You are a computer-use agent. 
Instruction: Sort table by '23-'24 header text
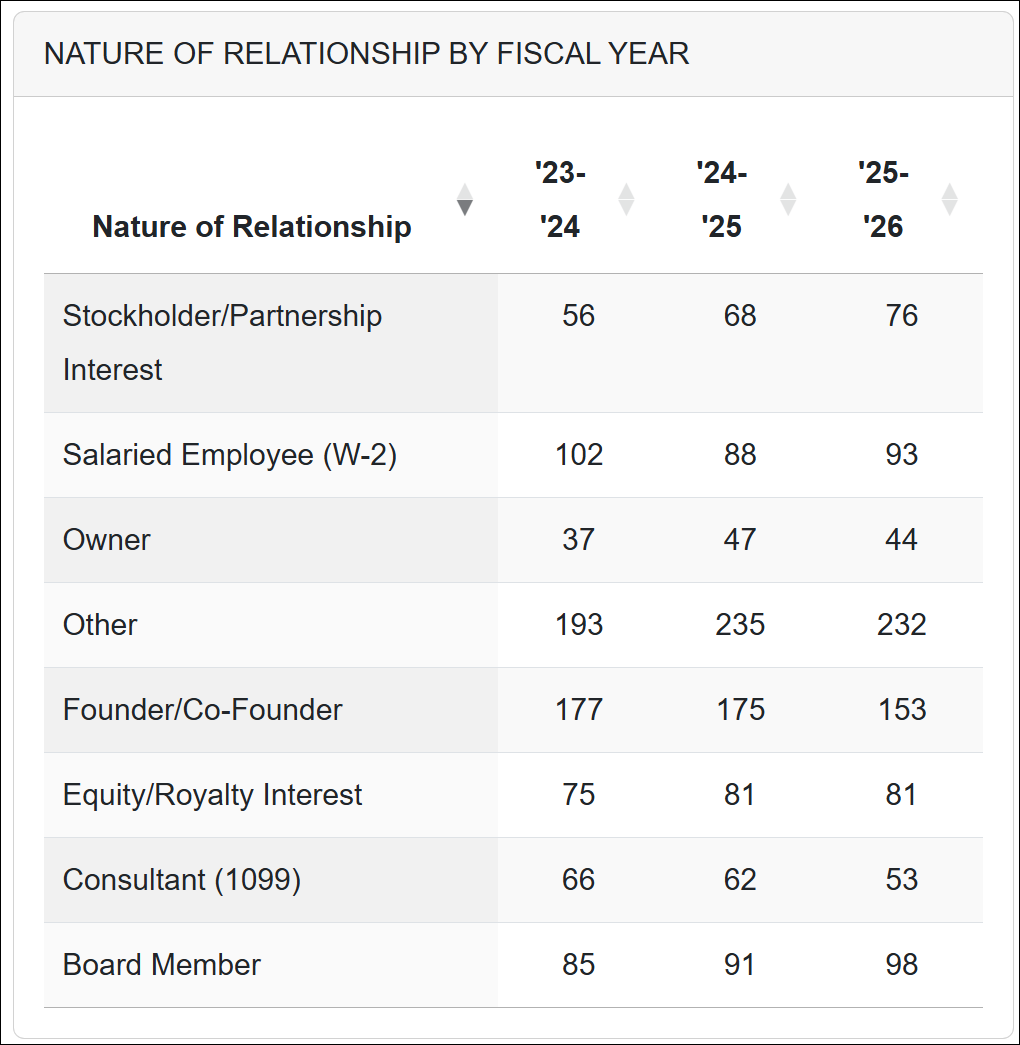(560, 200)
